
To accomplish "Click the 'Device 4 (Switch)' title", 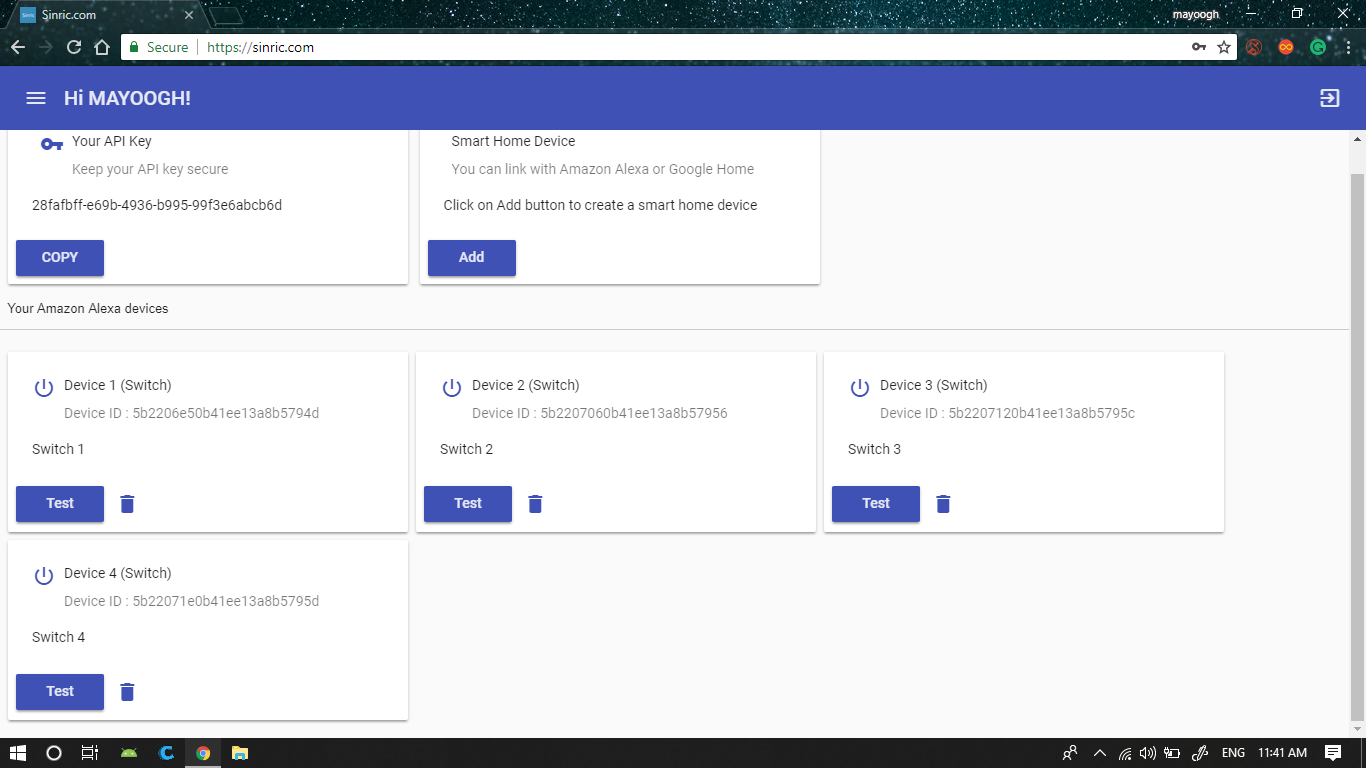I will (118, 573).
